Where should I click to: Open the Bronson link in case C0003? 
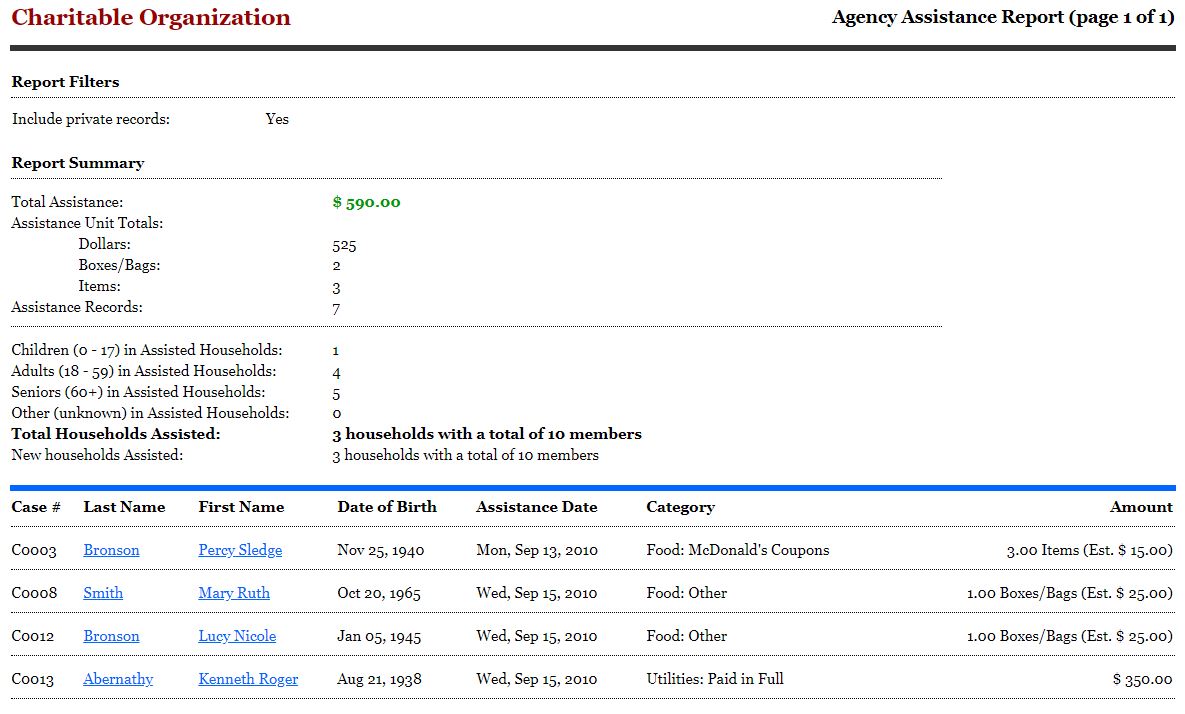[111, 550]
